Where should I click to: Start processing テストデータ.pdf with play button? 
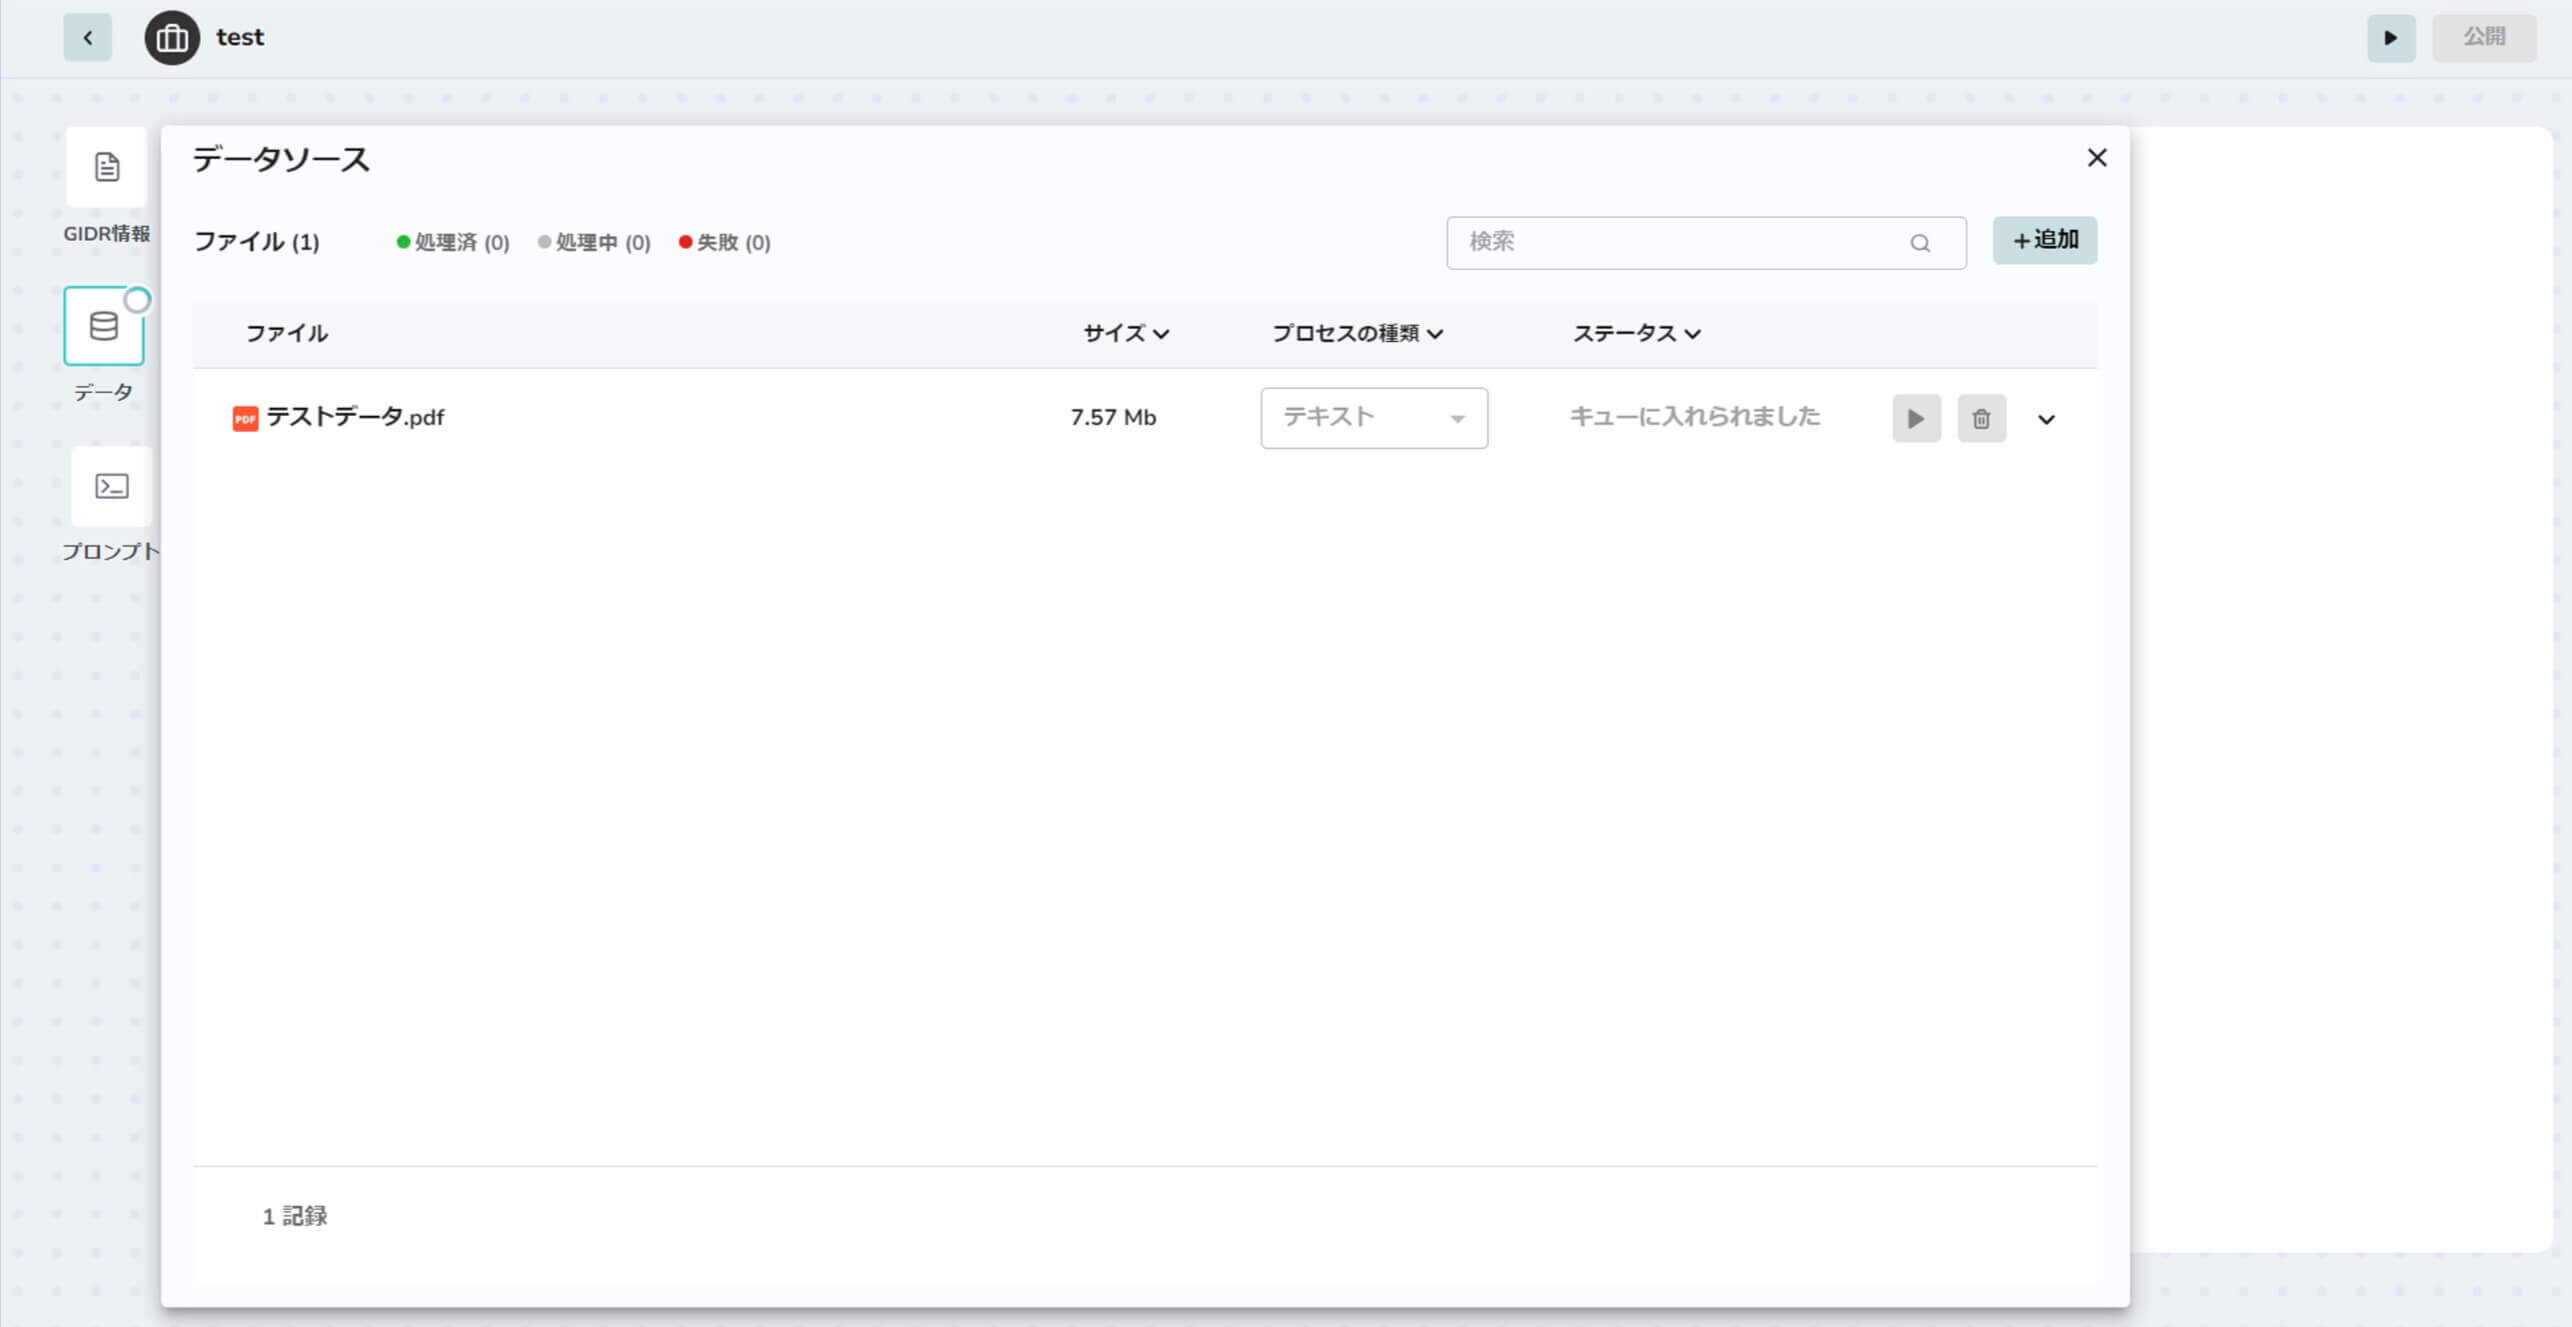(1916, 419)
